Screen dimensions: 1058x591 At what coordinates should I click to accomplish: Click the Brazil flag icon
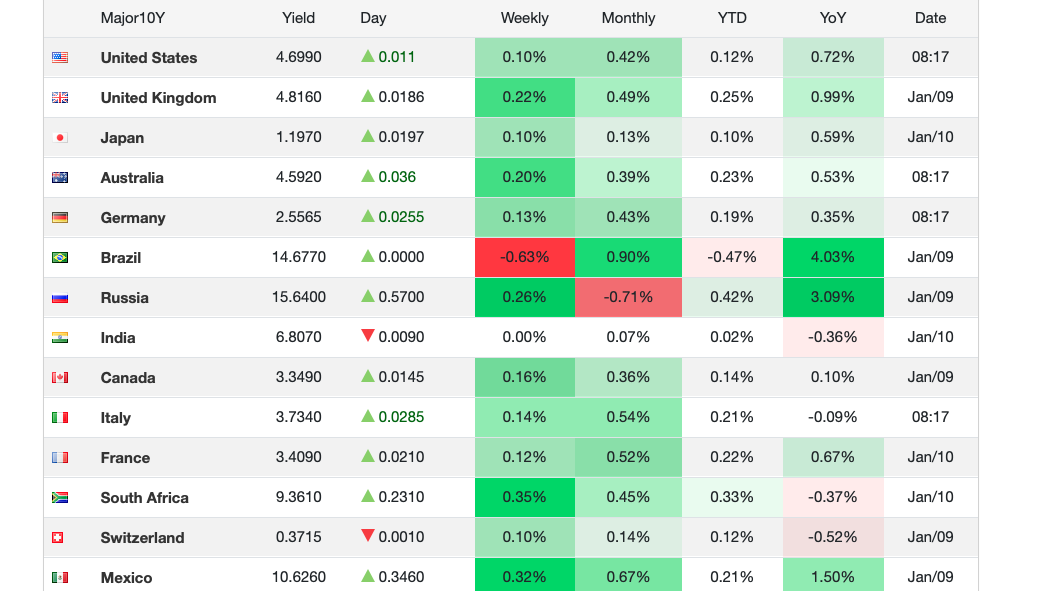[x=60, y=257]
